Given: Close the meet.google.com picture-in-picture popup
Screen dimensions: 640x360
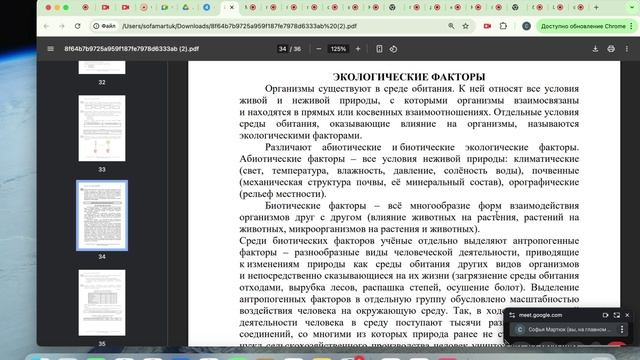Looking at the screenshot, I should pos(627,315).
